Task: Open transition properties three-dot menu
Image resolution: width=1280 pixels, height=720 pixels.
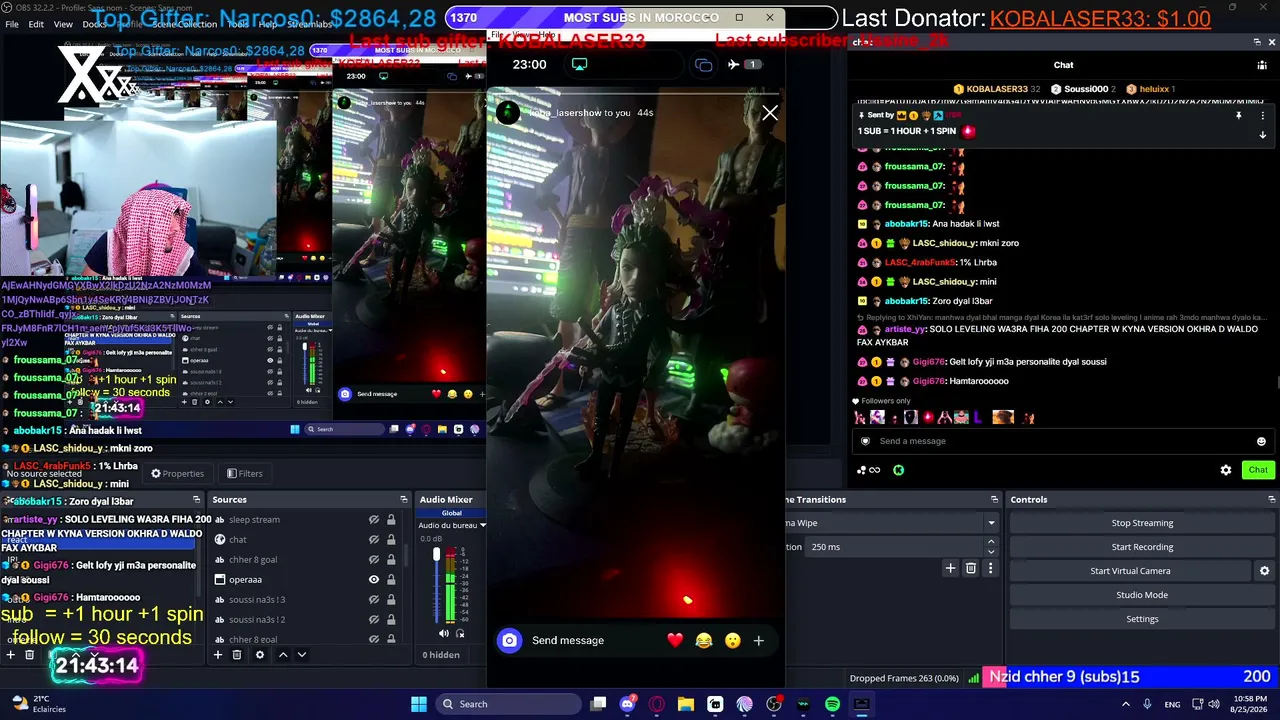Action: (991, 568)
